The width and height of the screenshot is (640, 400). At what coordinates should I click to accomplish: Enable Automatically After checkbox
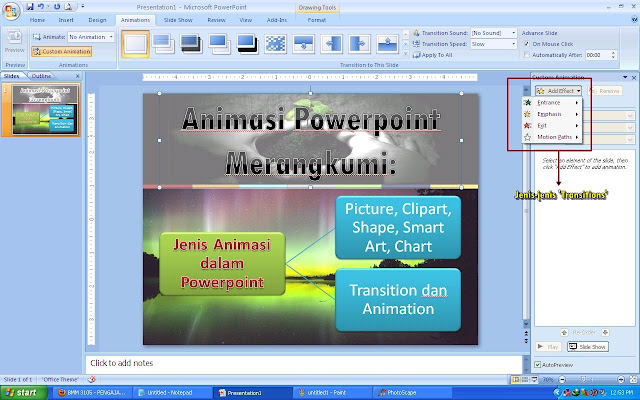(x=527, y=55)
